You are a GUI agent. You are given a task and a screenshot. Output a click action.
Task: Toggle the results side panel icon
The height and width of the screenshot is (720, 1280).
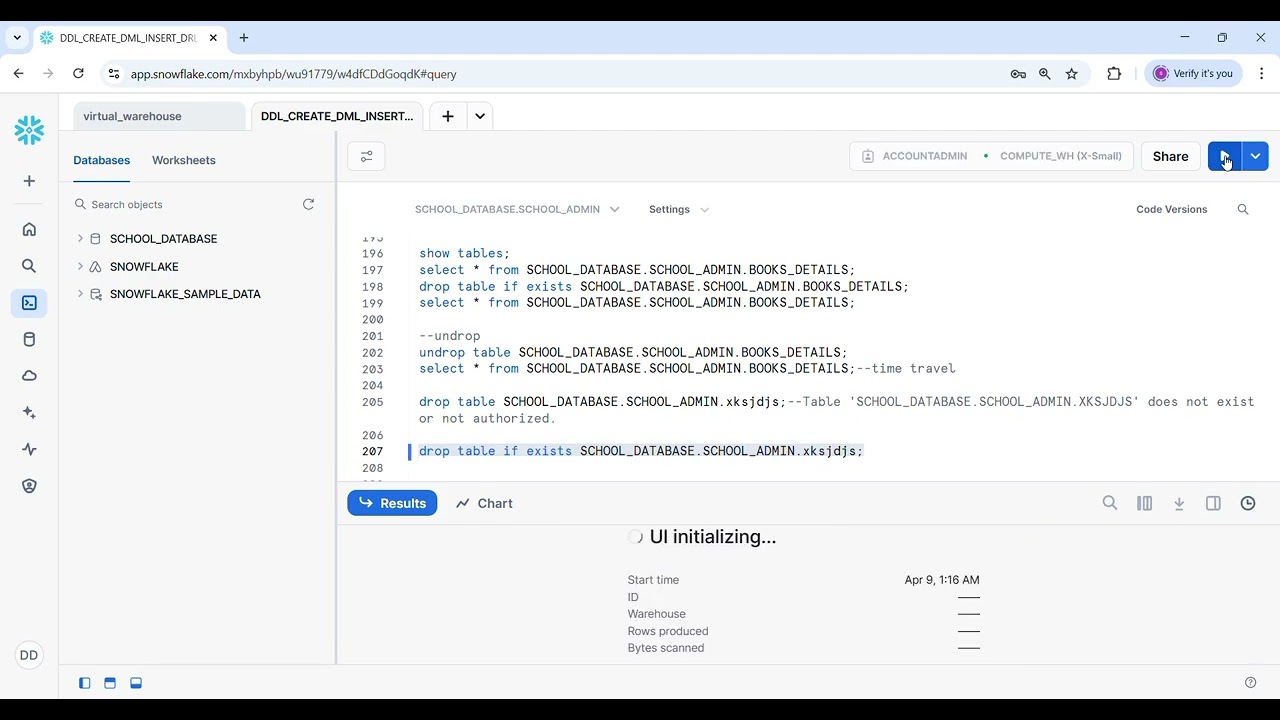coord(1213,503)
